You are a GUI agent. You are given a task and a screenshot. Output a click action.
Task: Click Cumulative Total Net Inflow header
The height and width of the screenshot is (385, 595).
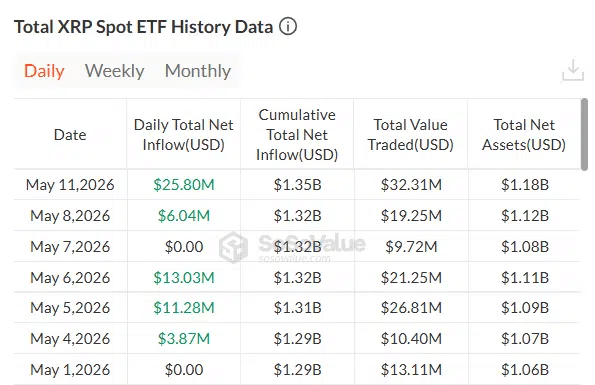coord(297,135)
